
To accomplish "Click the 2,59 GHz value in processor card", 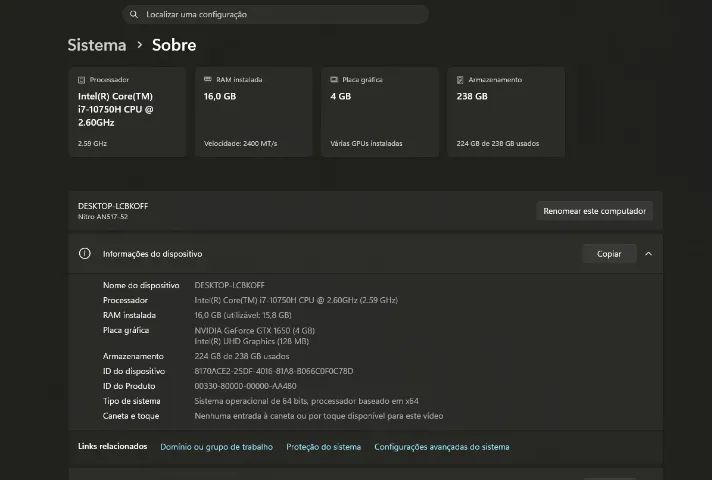I will 92,144.
